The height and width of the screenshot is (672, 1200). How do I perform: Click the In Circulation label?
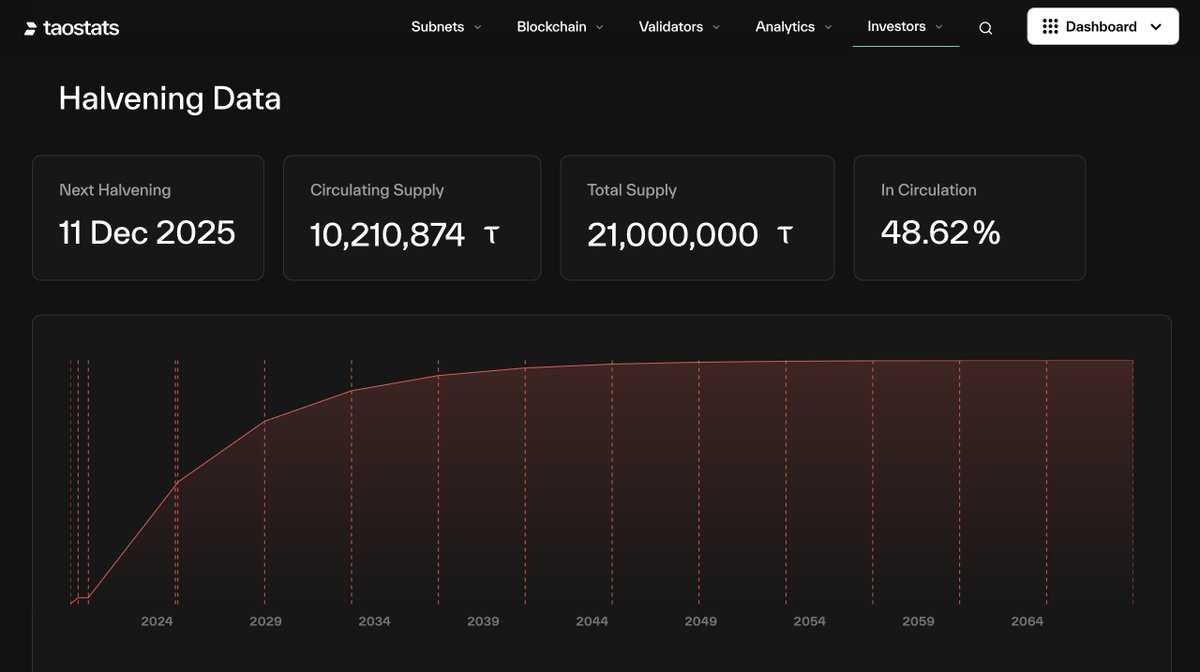929,190
